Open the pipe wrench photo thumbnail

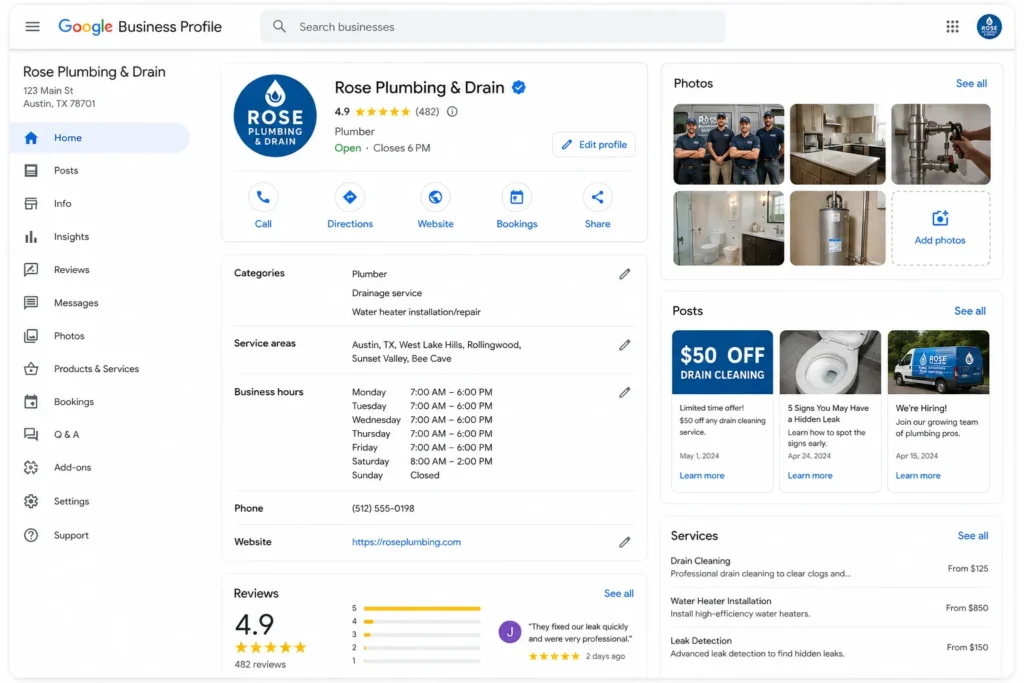(940, 144)
